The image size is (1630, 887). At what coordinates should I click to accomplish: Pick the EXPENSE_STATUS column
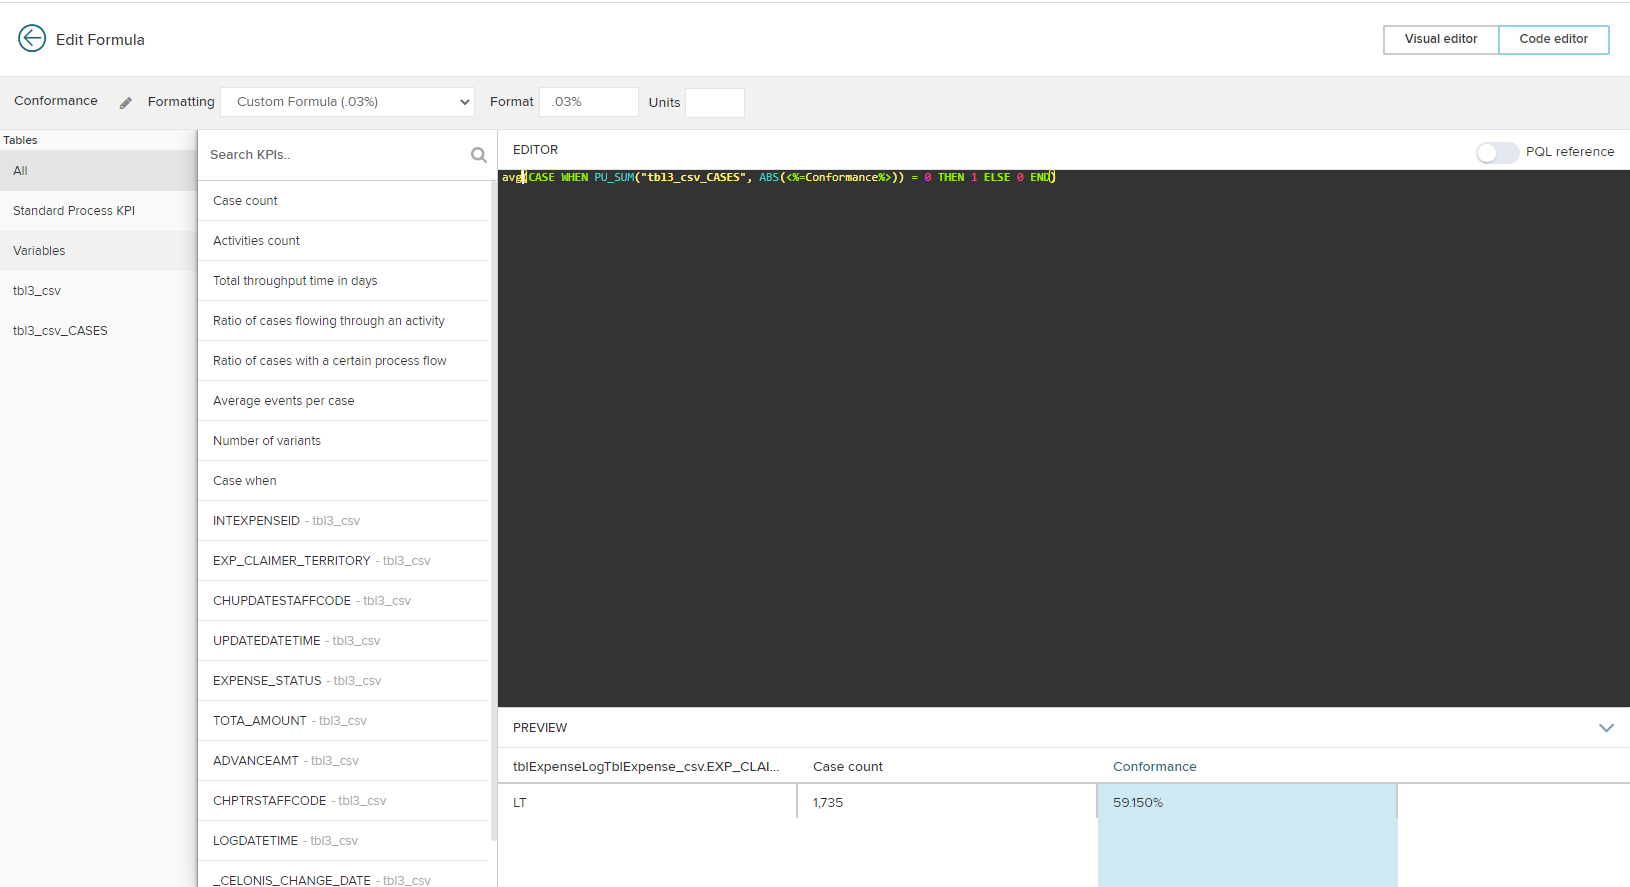pyautogui.click(x=343, y=681)
